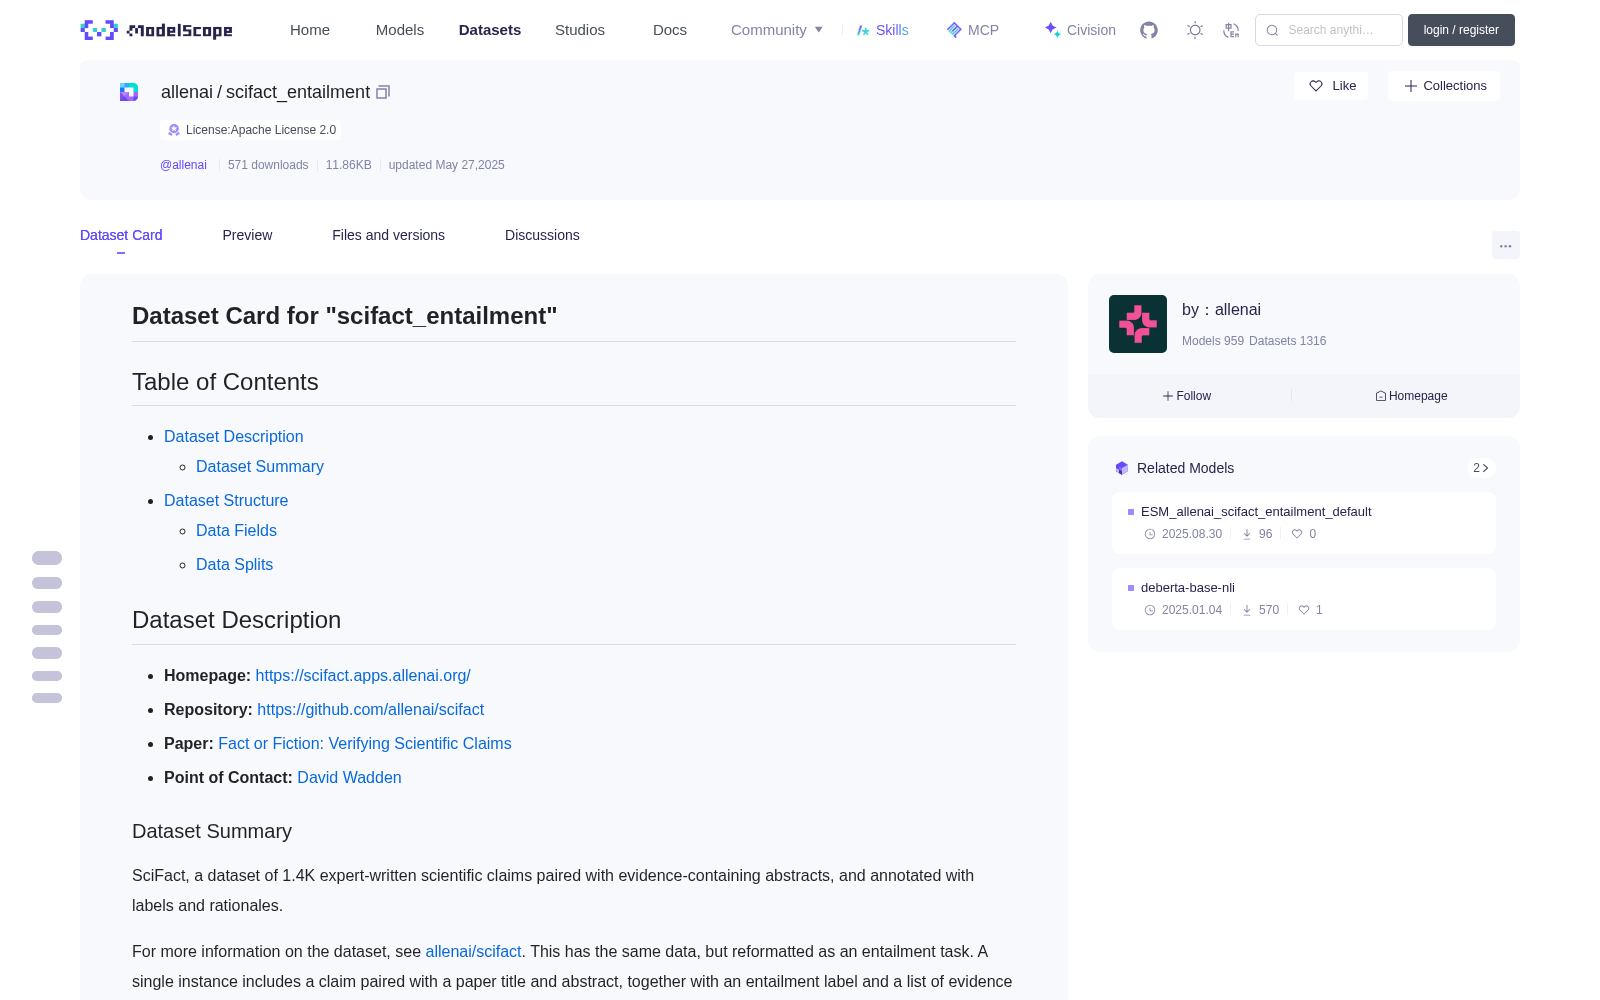Viewport: 1600px width, 1000px height.
Task: Add dataset to Collections
Action: click(1444, 86)
